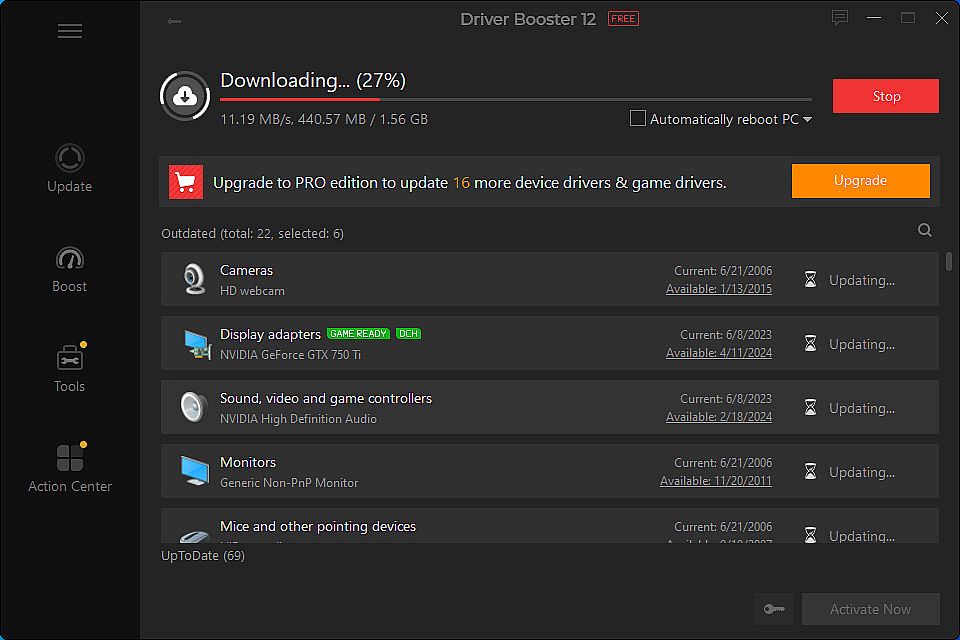Open the driver list search icon
This screenshot has width=960, height=640.
click(x=924, y=230)
